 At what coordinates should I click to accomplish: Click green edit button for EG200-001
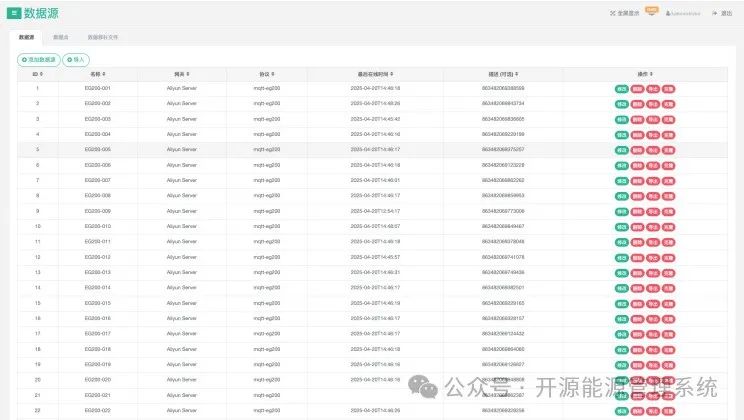tap(622, 89)
